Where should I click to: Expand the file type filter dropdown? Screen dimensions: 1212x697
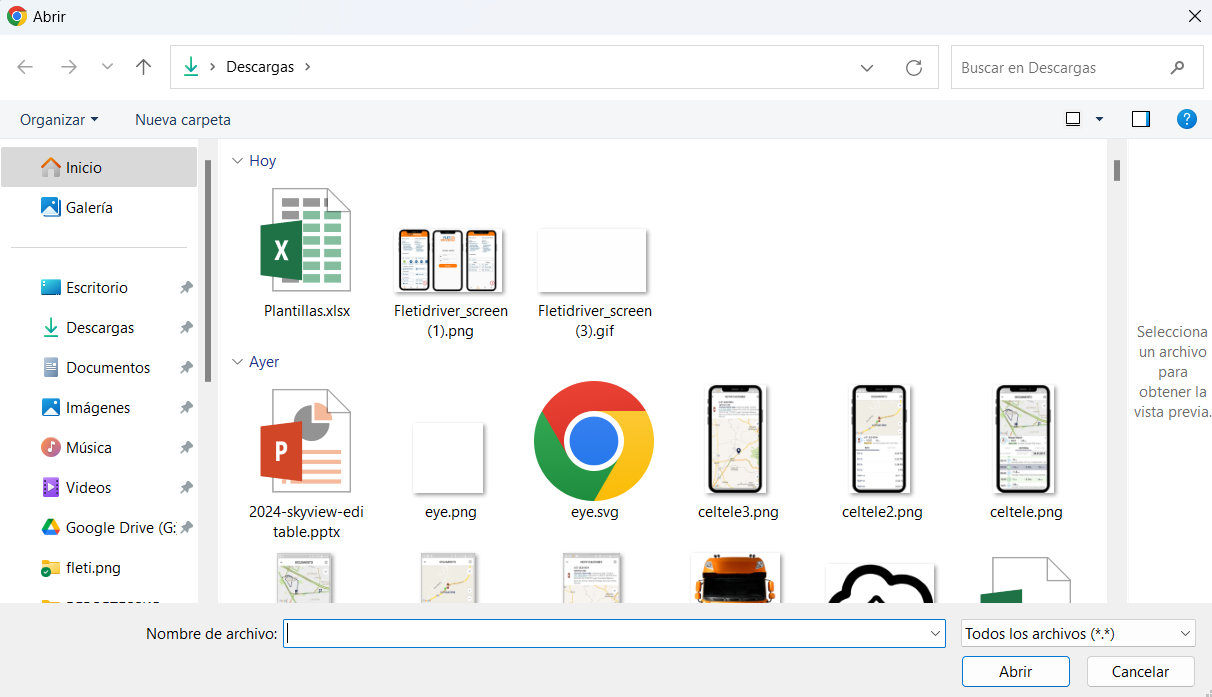(1078, 633)
